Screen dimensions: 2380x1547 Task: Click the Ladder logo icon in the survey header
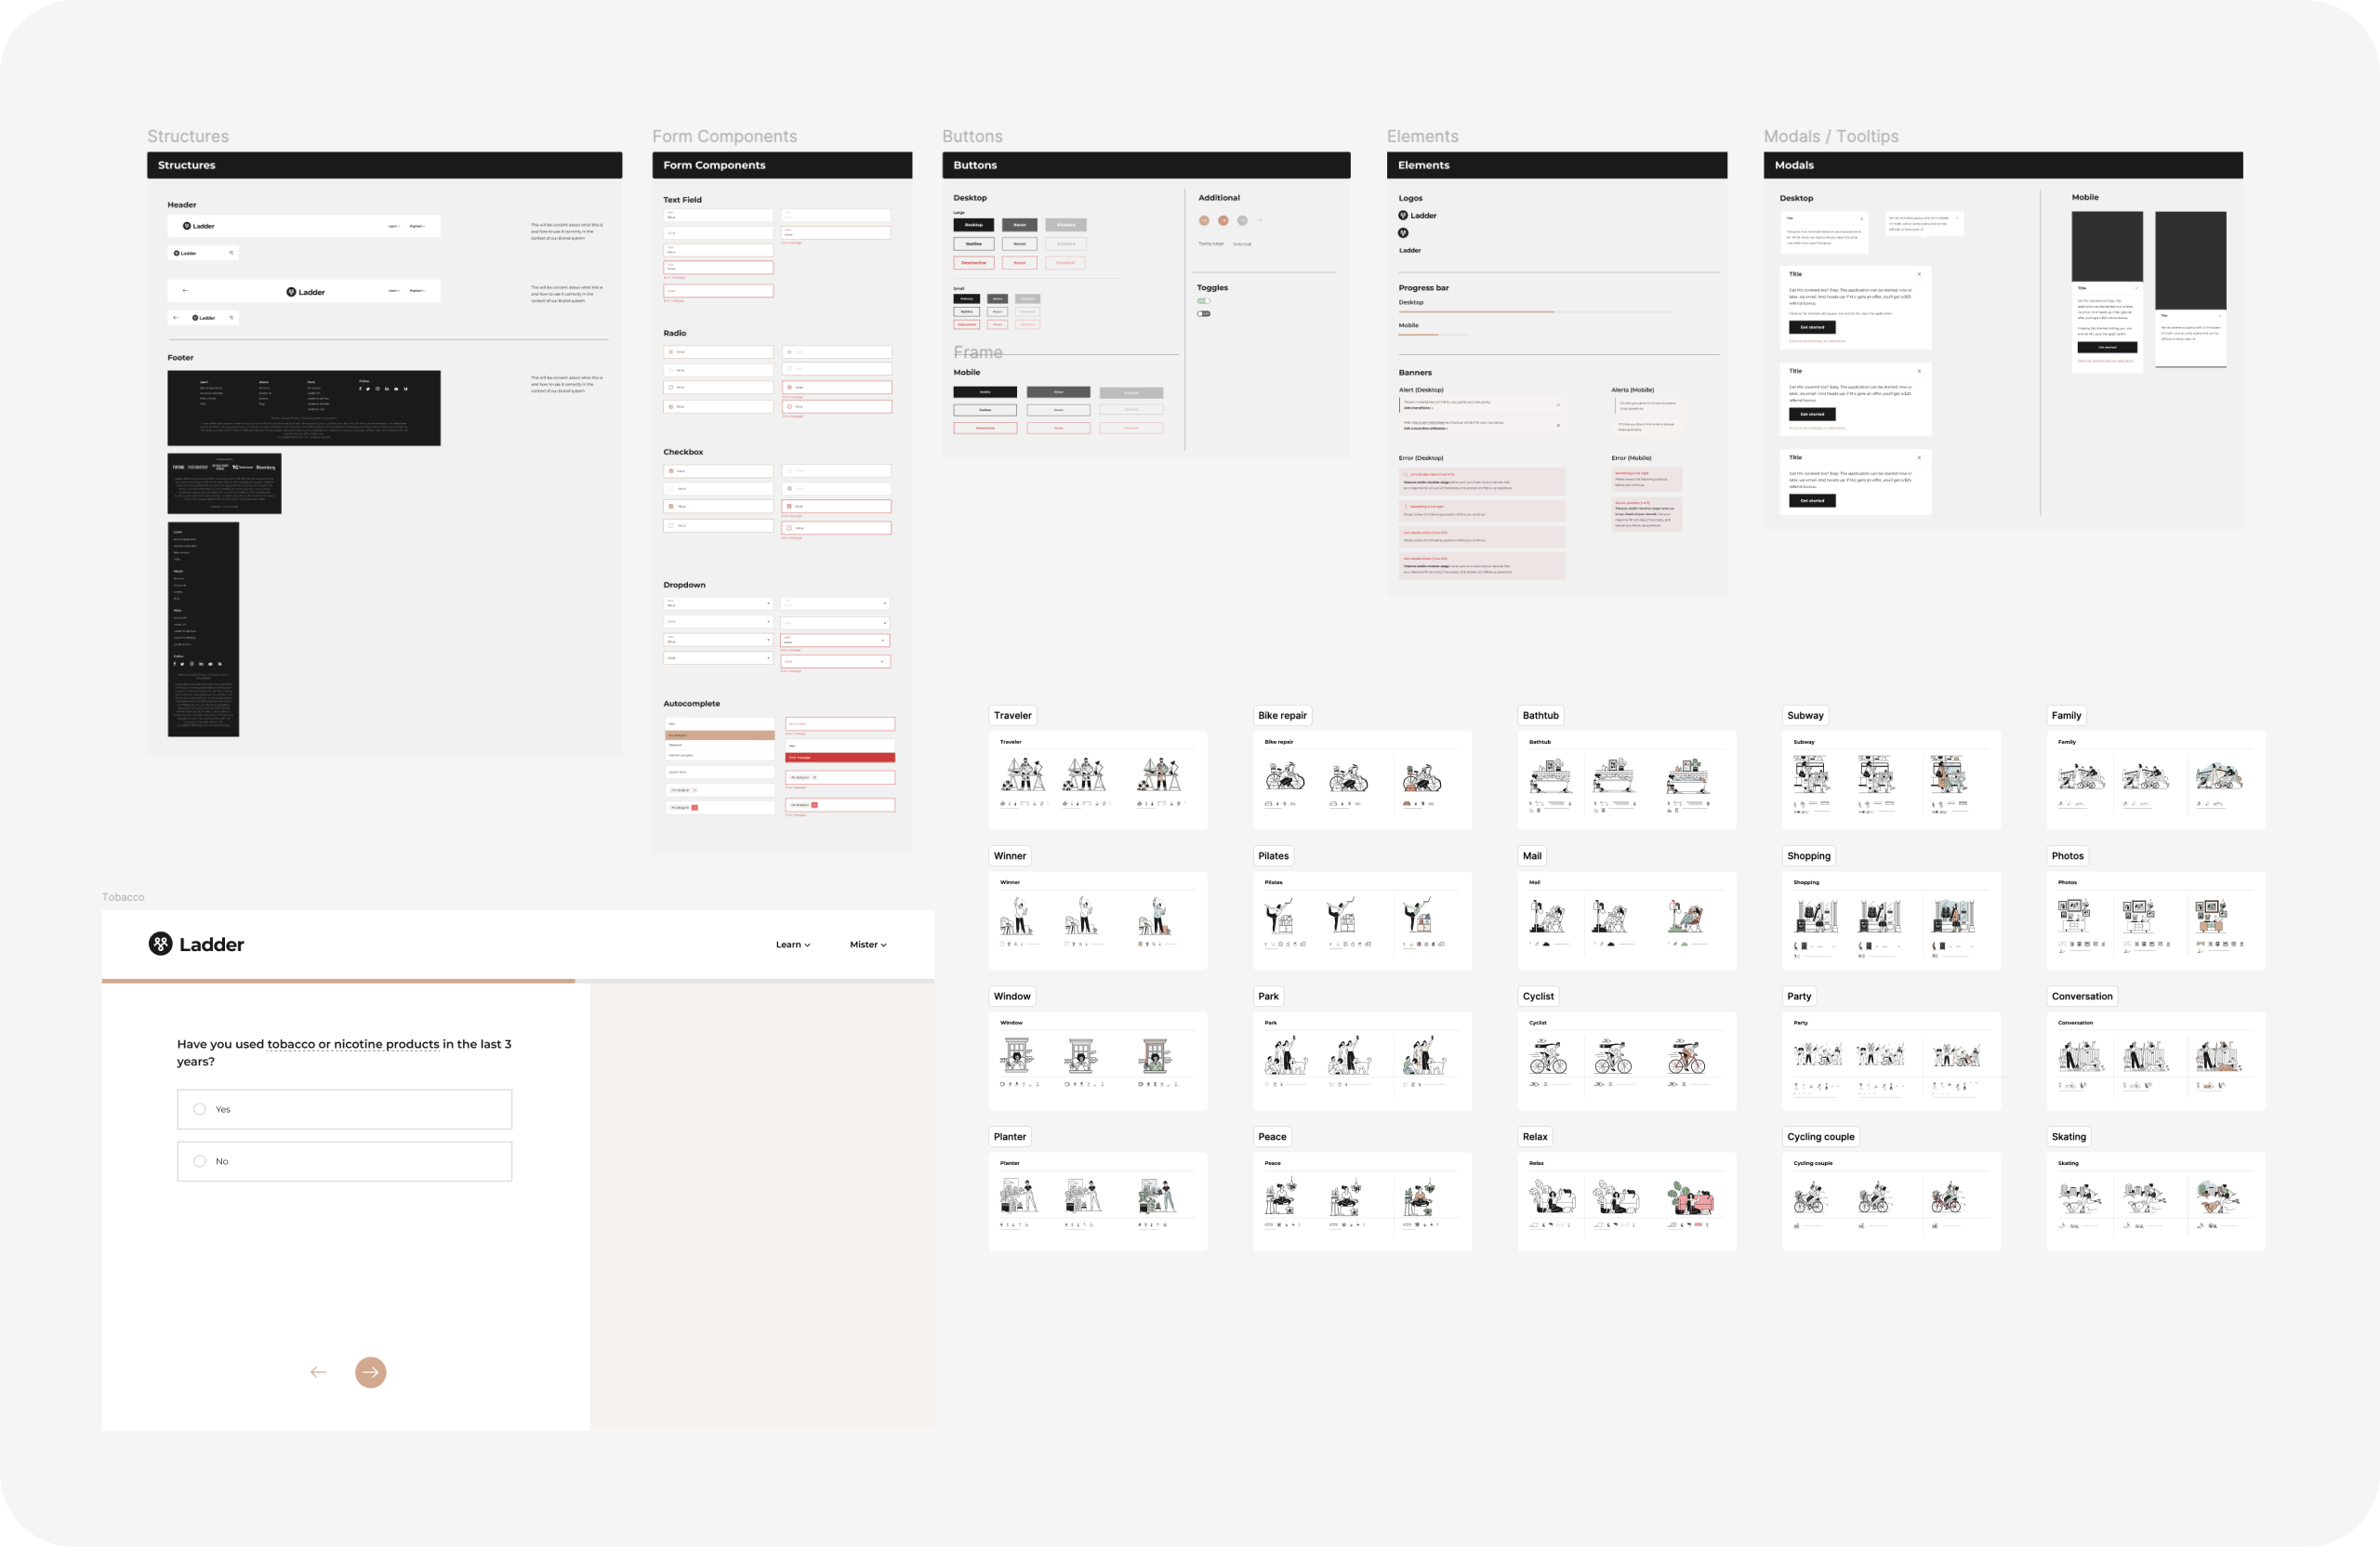(160, 943)
